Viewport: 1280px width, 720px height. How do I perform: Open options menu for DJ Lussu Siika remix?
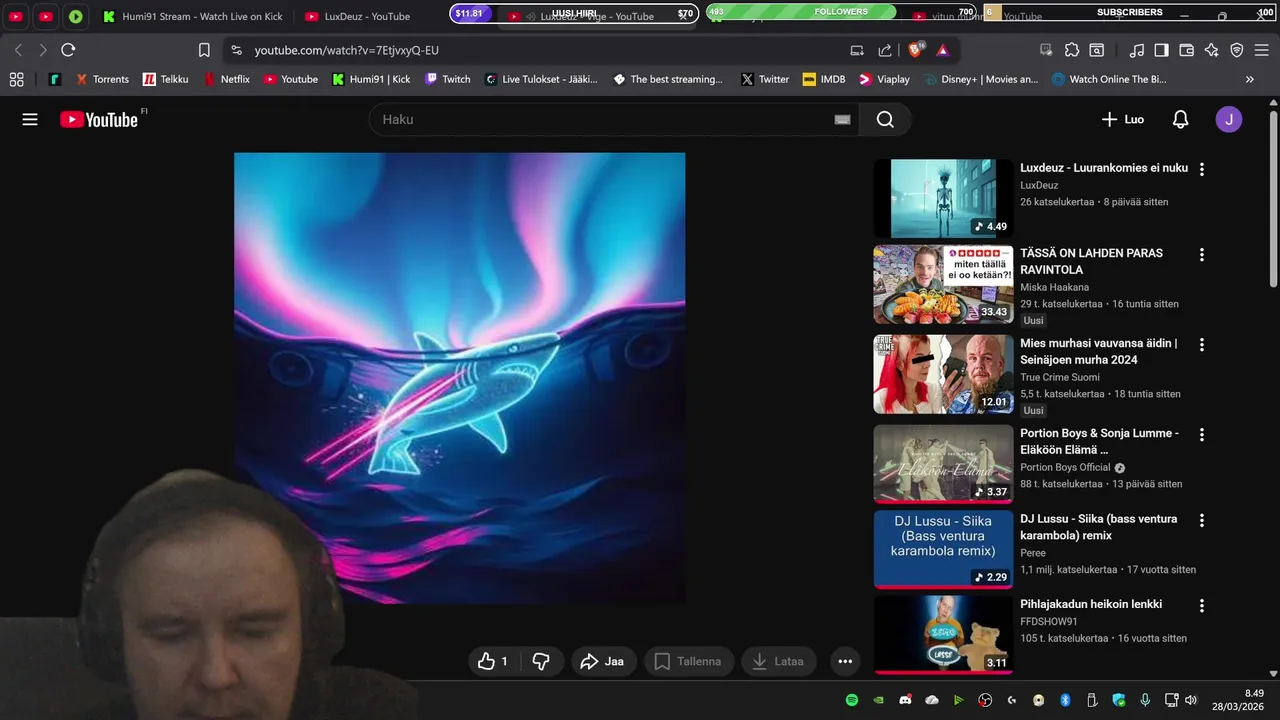[x=1202, y=520]
